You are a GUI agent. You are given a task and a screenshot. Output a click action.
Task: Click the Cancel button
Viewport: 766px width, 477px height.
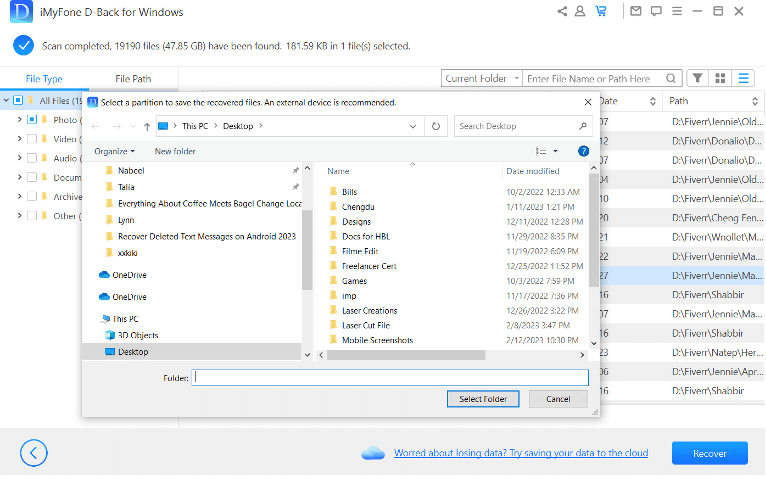[558, 399]
